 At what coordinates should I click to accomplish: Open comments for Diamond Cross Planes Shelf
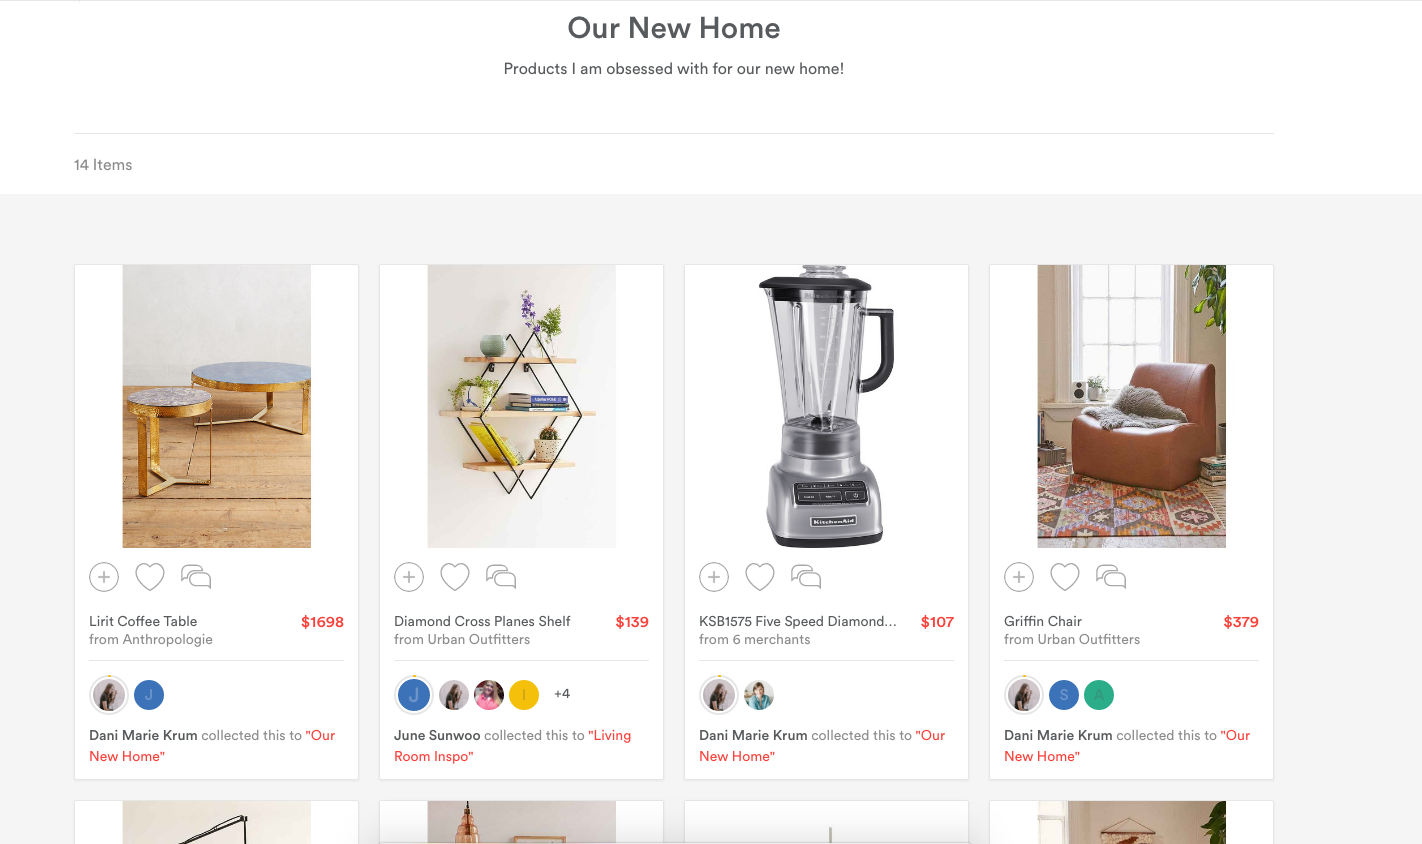[501, 577]
